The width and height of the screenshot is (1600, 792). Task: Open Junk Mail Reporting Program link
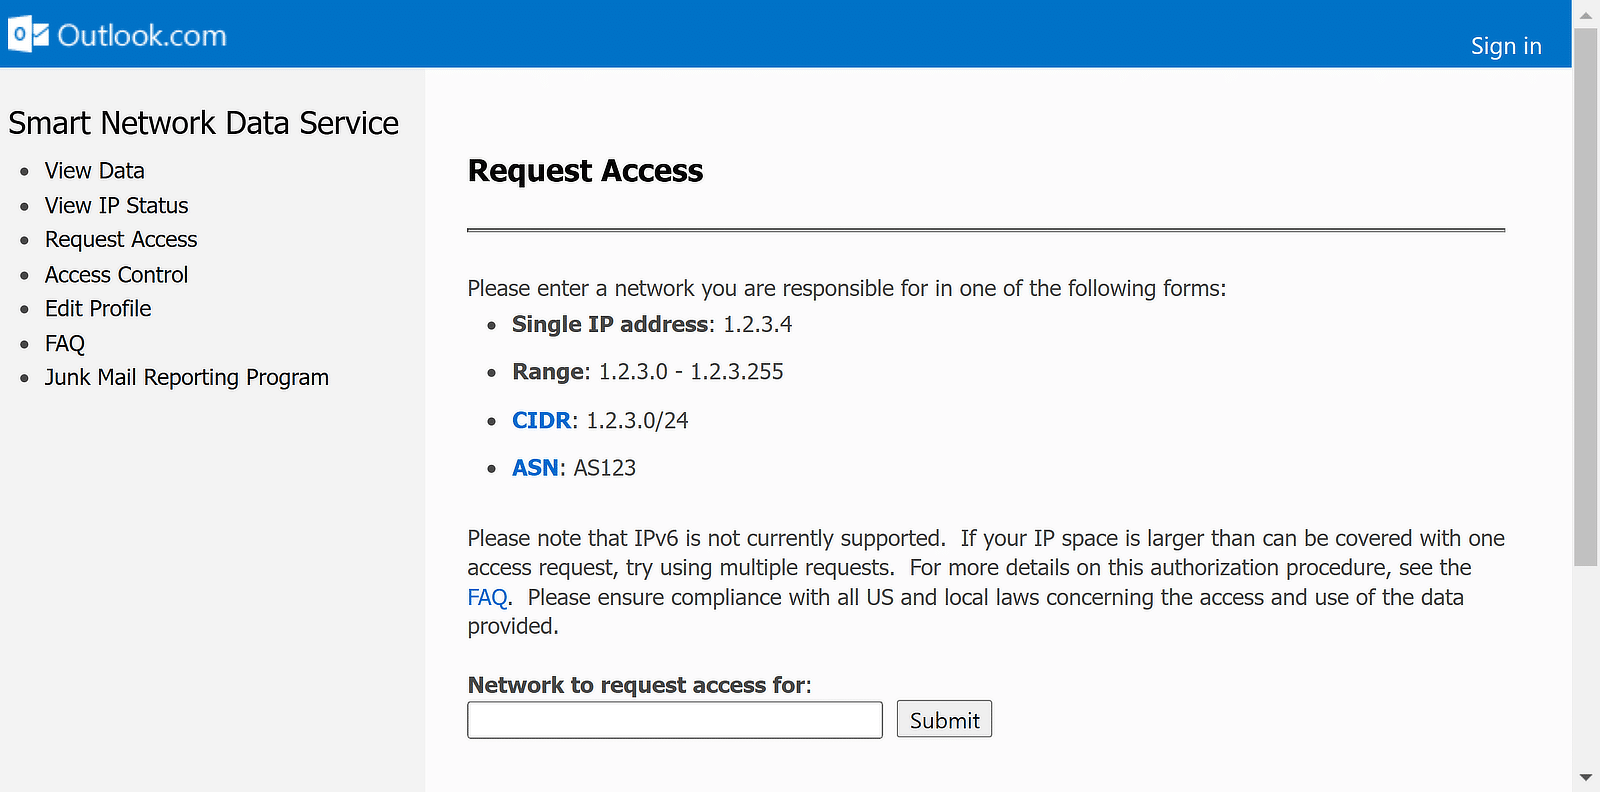(x=187, y=378)
